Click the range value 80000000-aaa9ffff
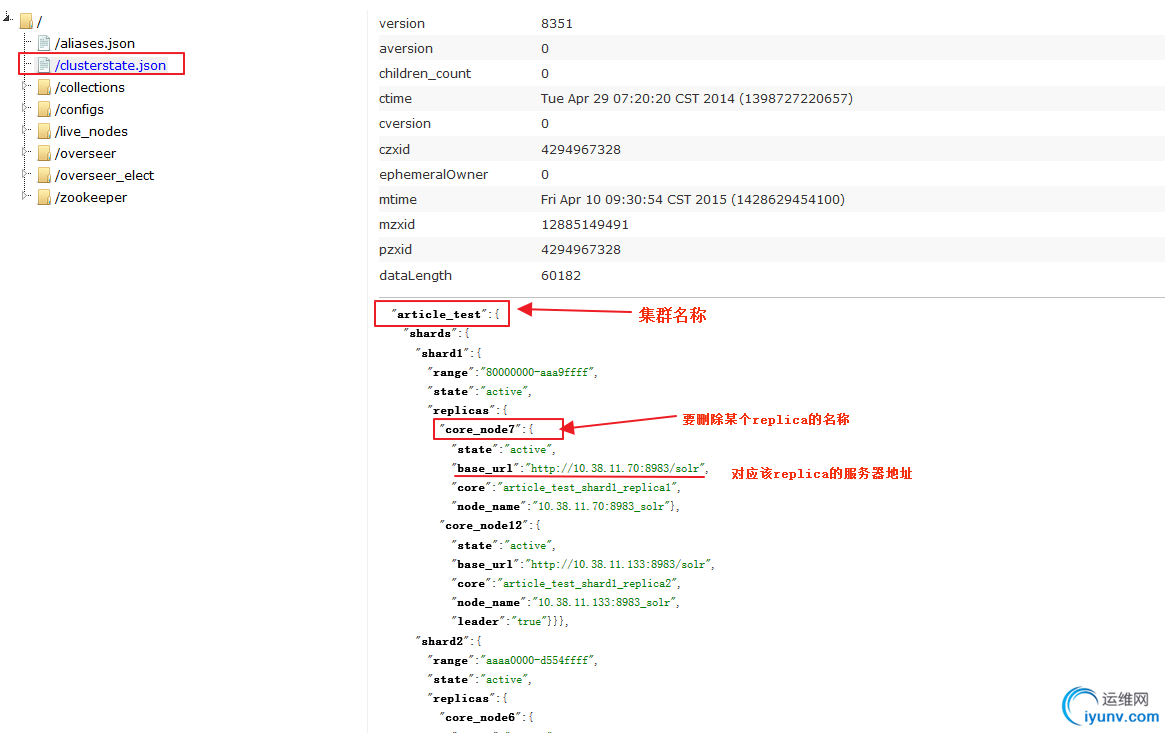Screen dimensions: 1165x733 538,372
